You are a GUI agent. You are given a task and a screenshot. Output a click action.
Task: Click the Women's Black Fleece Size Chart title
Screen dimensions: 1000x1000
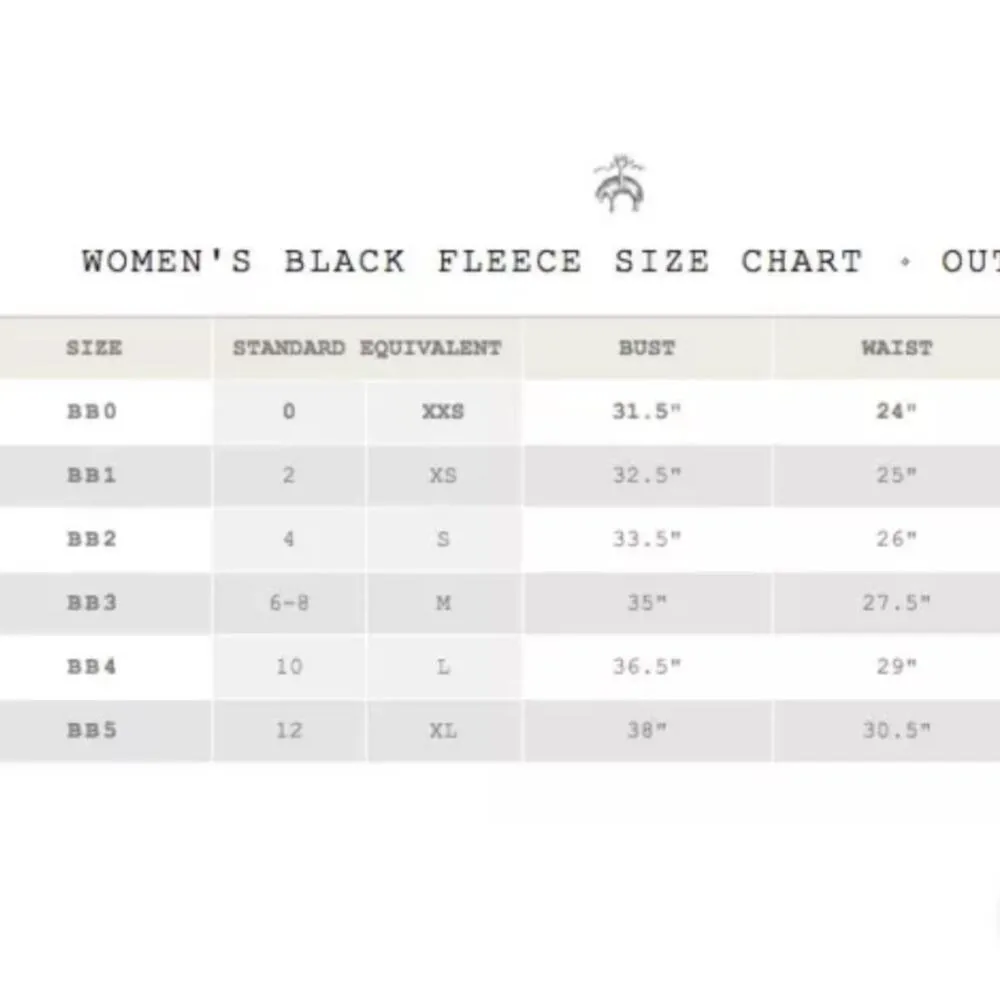(x=540, y=262)
